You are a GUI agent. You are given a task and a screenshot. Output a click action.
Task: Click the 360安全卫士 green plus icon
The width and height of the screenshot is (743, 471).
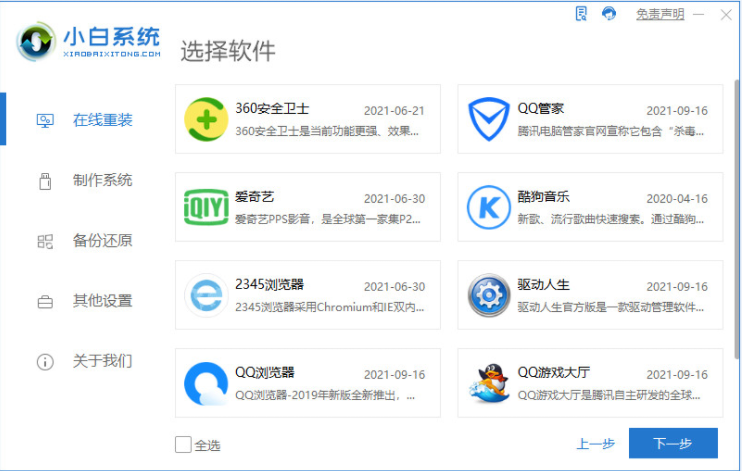(206, 119)
